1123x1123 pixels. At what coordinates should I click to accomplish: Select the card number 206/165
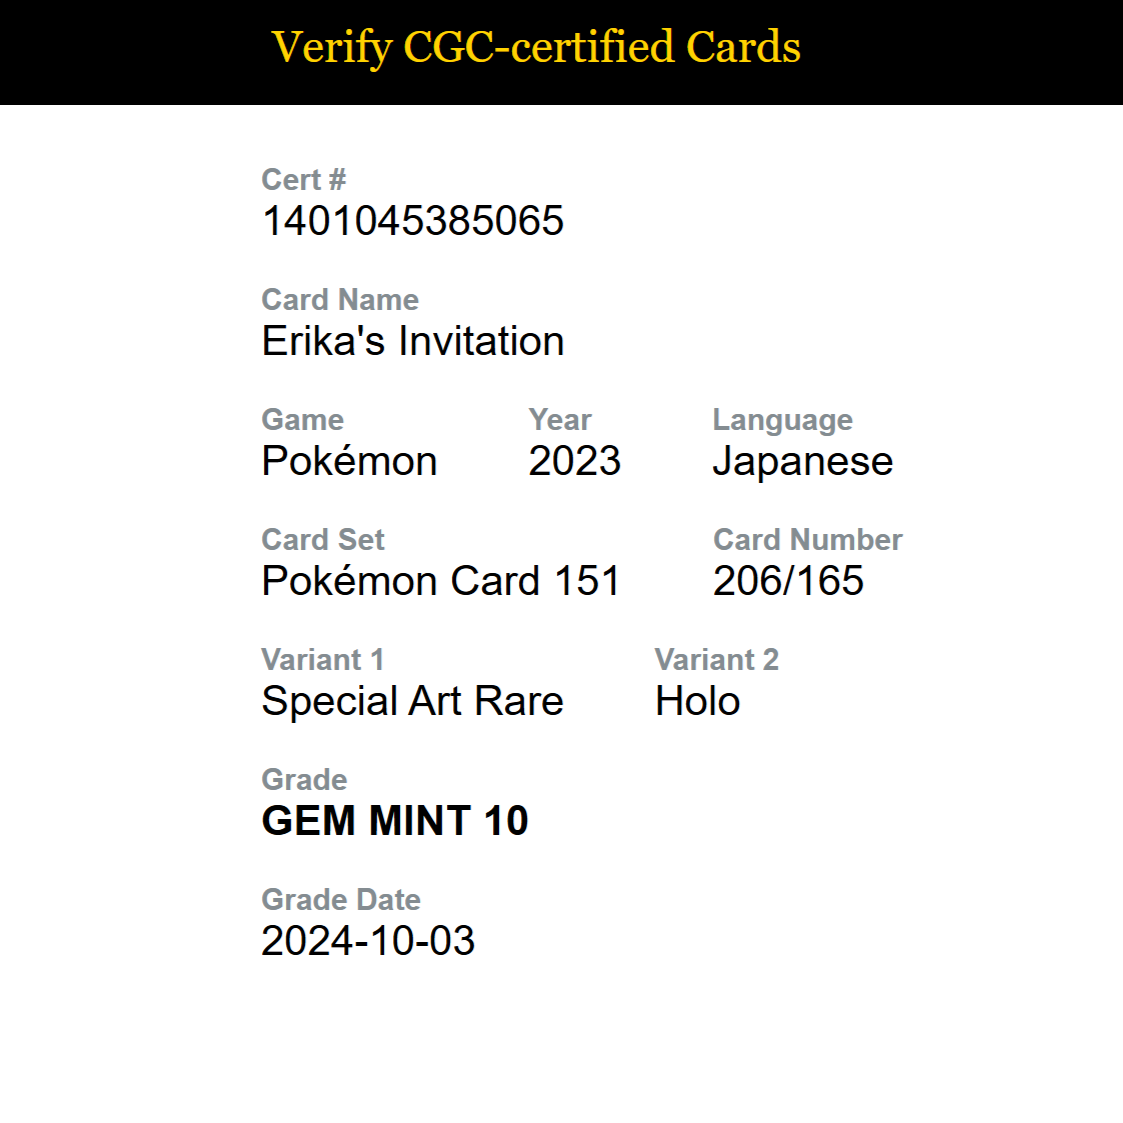pos(789,581)
